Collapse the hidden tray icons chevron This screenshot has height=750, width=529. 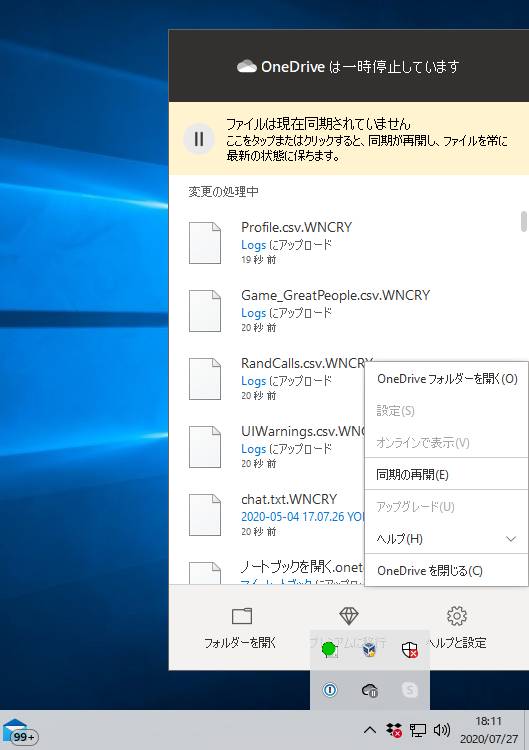pyautogui.click(x=370, y=730)
